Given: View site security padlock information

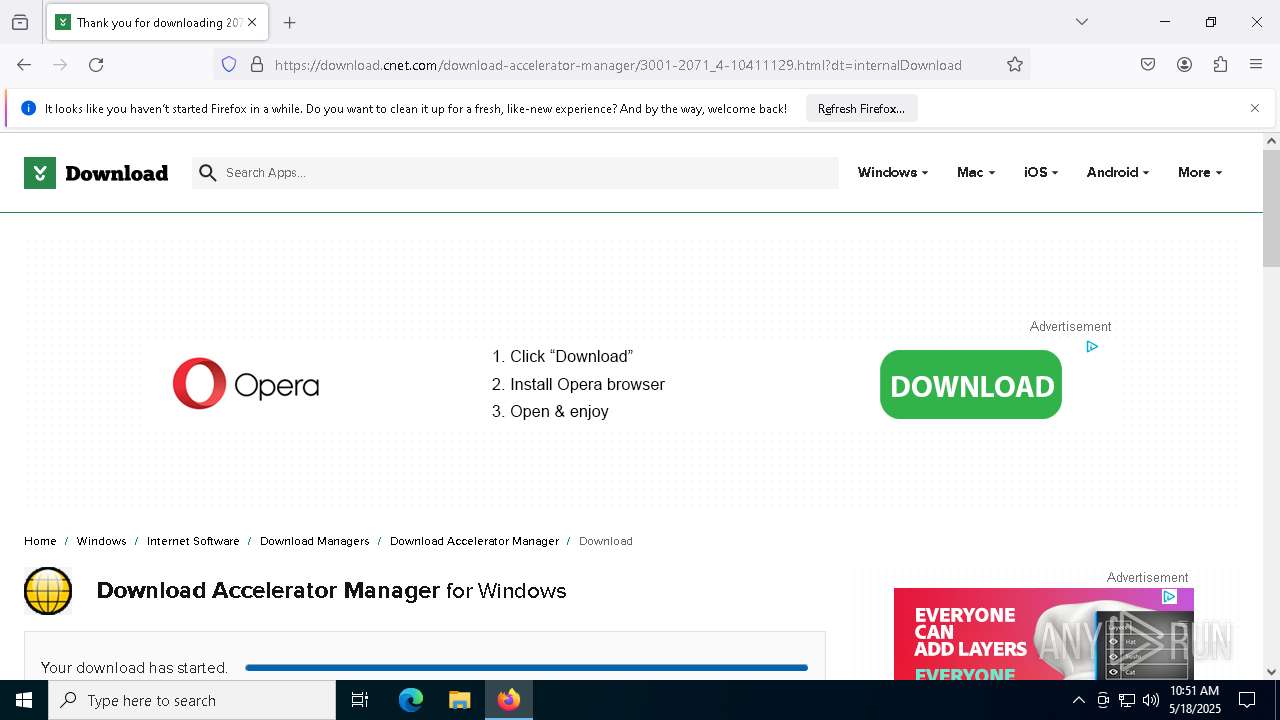Looking at the screenshot, I should 257,65.
